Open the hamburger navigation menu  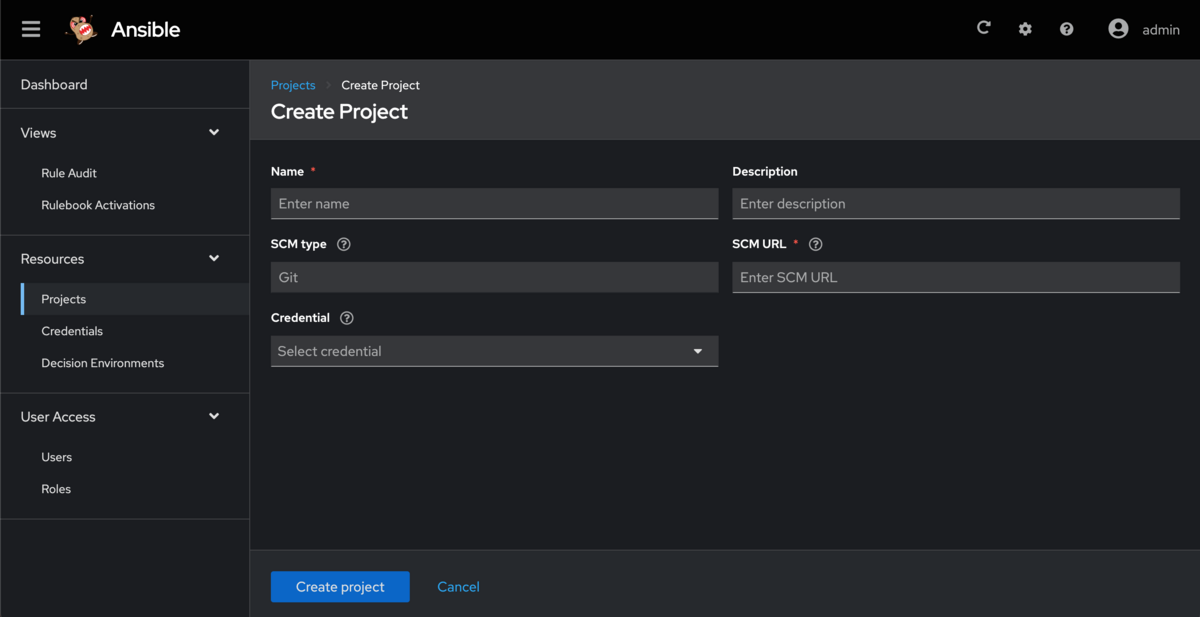pyautogui.click(x=31, y=29)
